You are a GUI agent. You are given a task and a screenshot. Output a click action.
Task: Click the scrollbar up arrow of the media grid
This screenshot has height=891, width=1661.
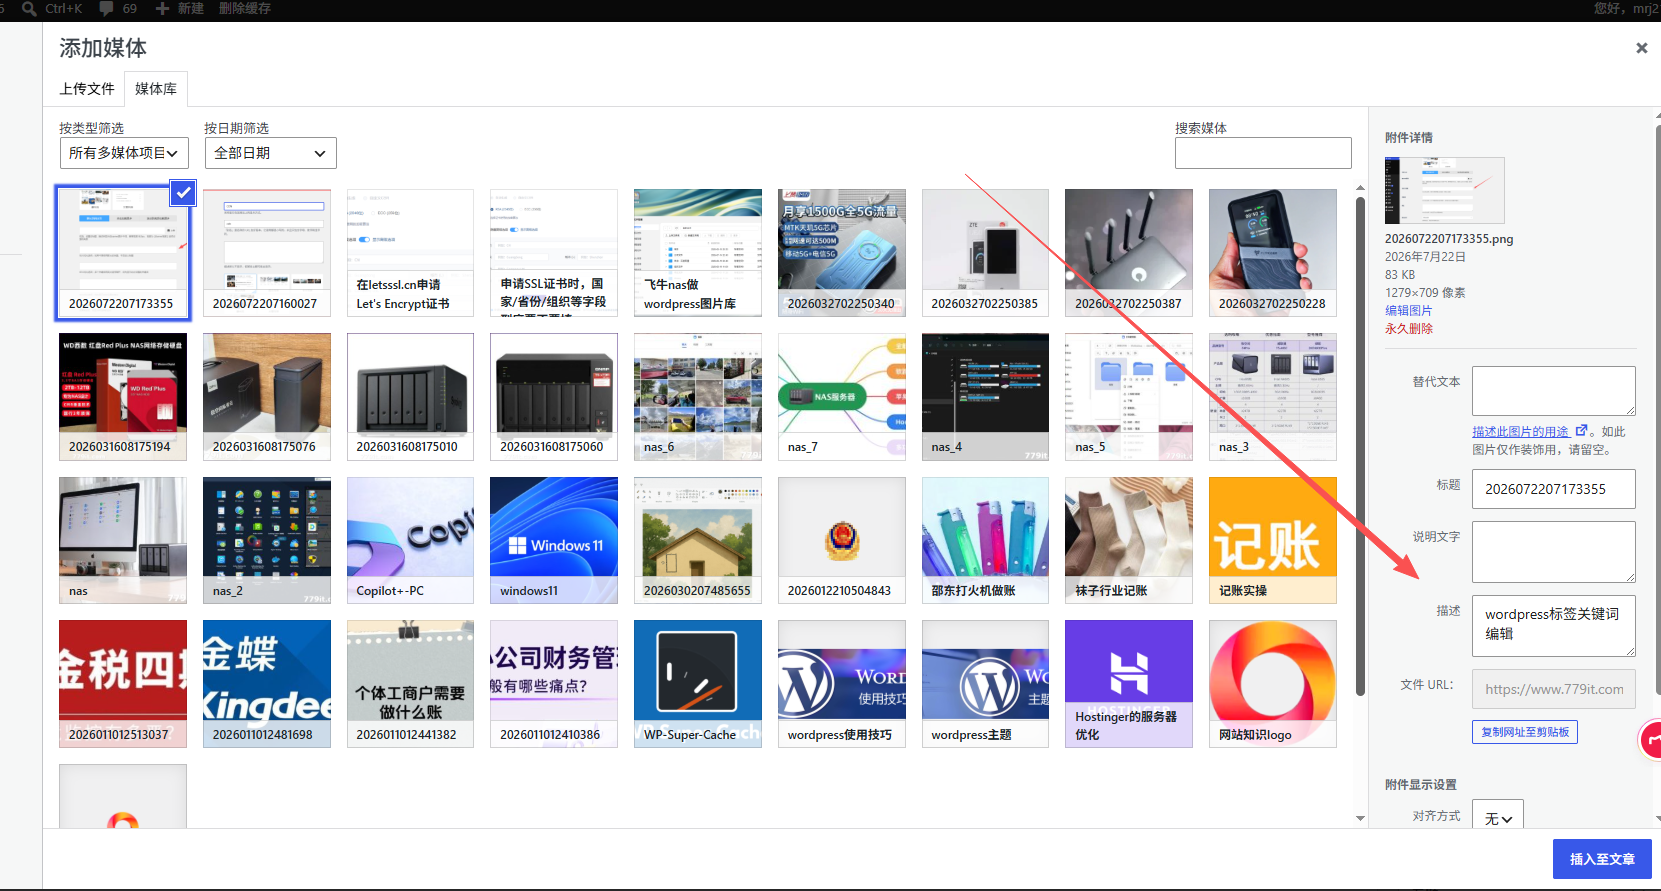1360,188
